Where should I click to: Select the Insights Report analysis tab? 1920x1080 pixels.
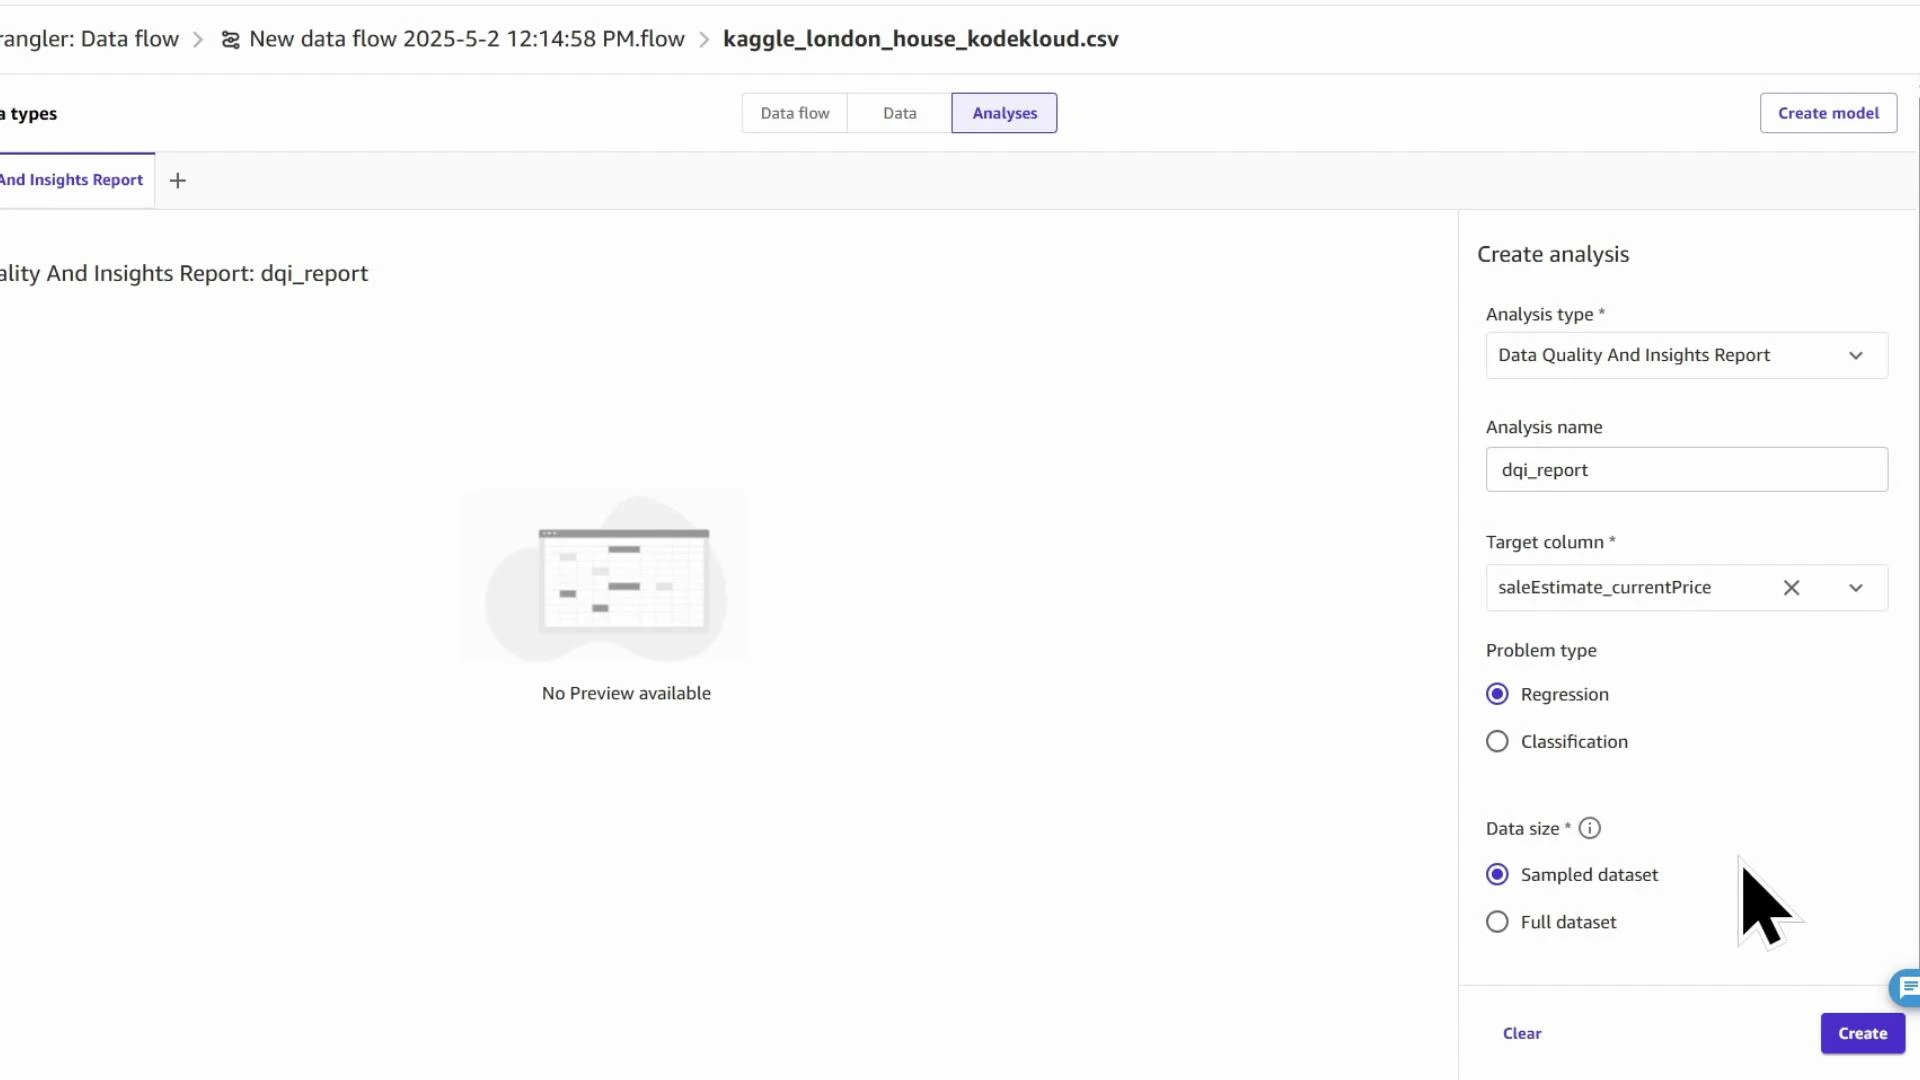click(71, 180)
